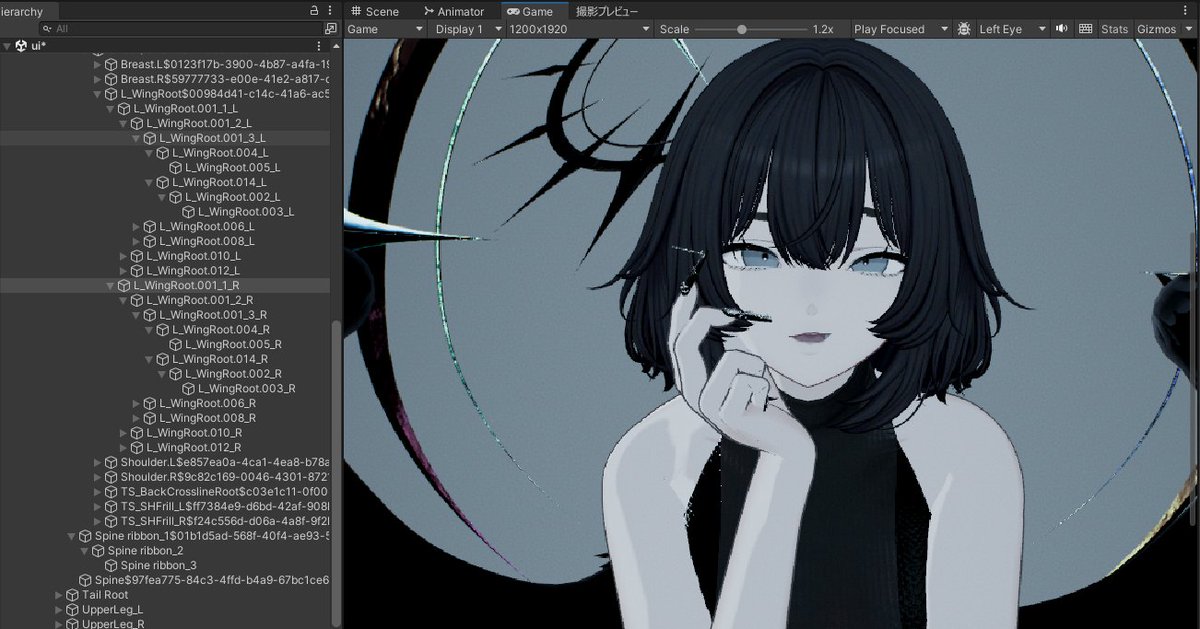Expand Tail Root tree node
The height and width of the screenshot is (629, 1200).
click(58, 595)
